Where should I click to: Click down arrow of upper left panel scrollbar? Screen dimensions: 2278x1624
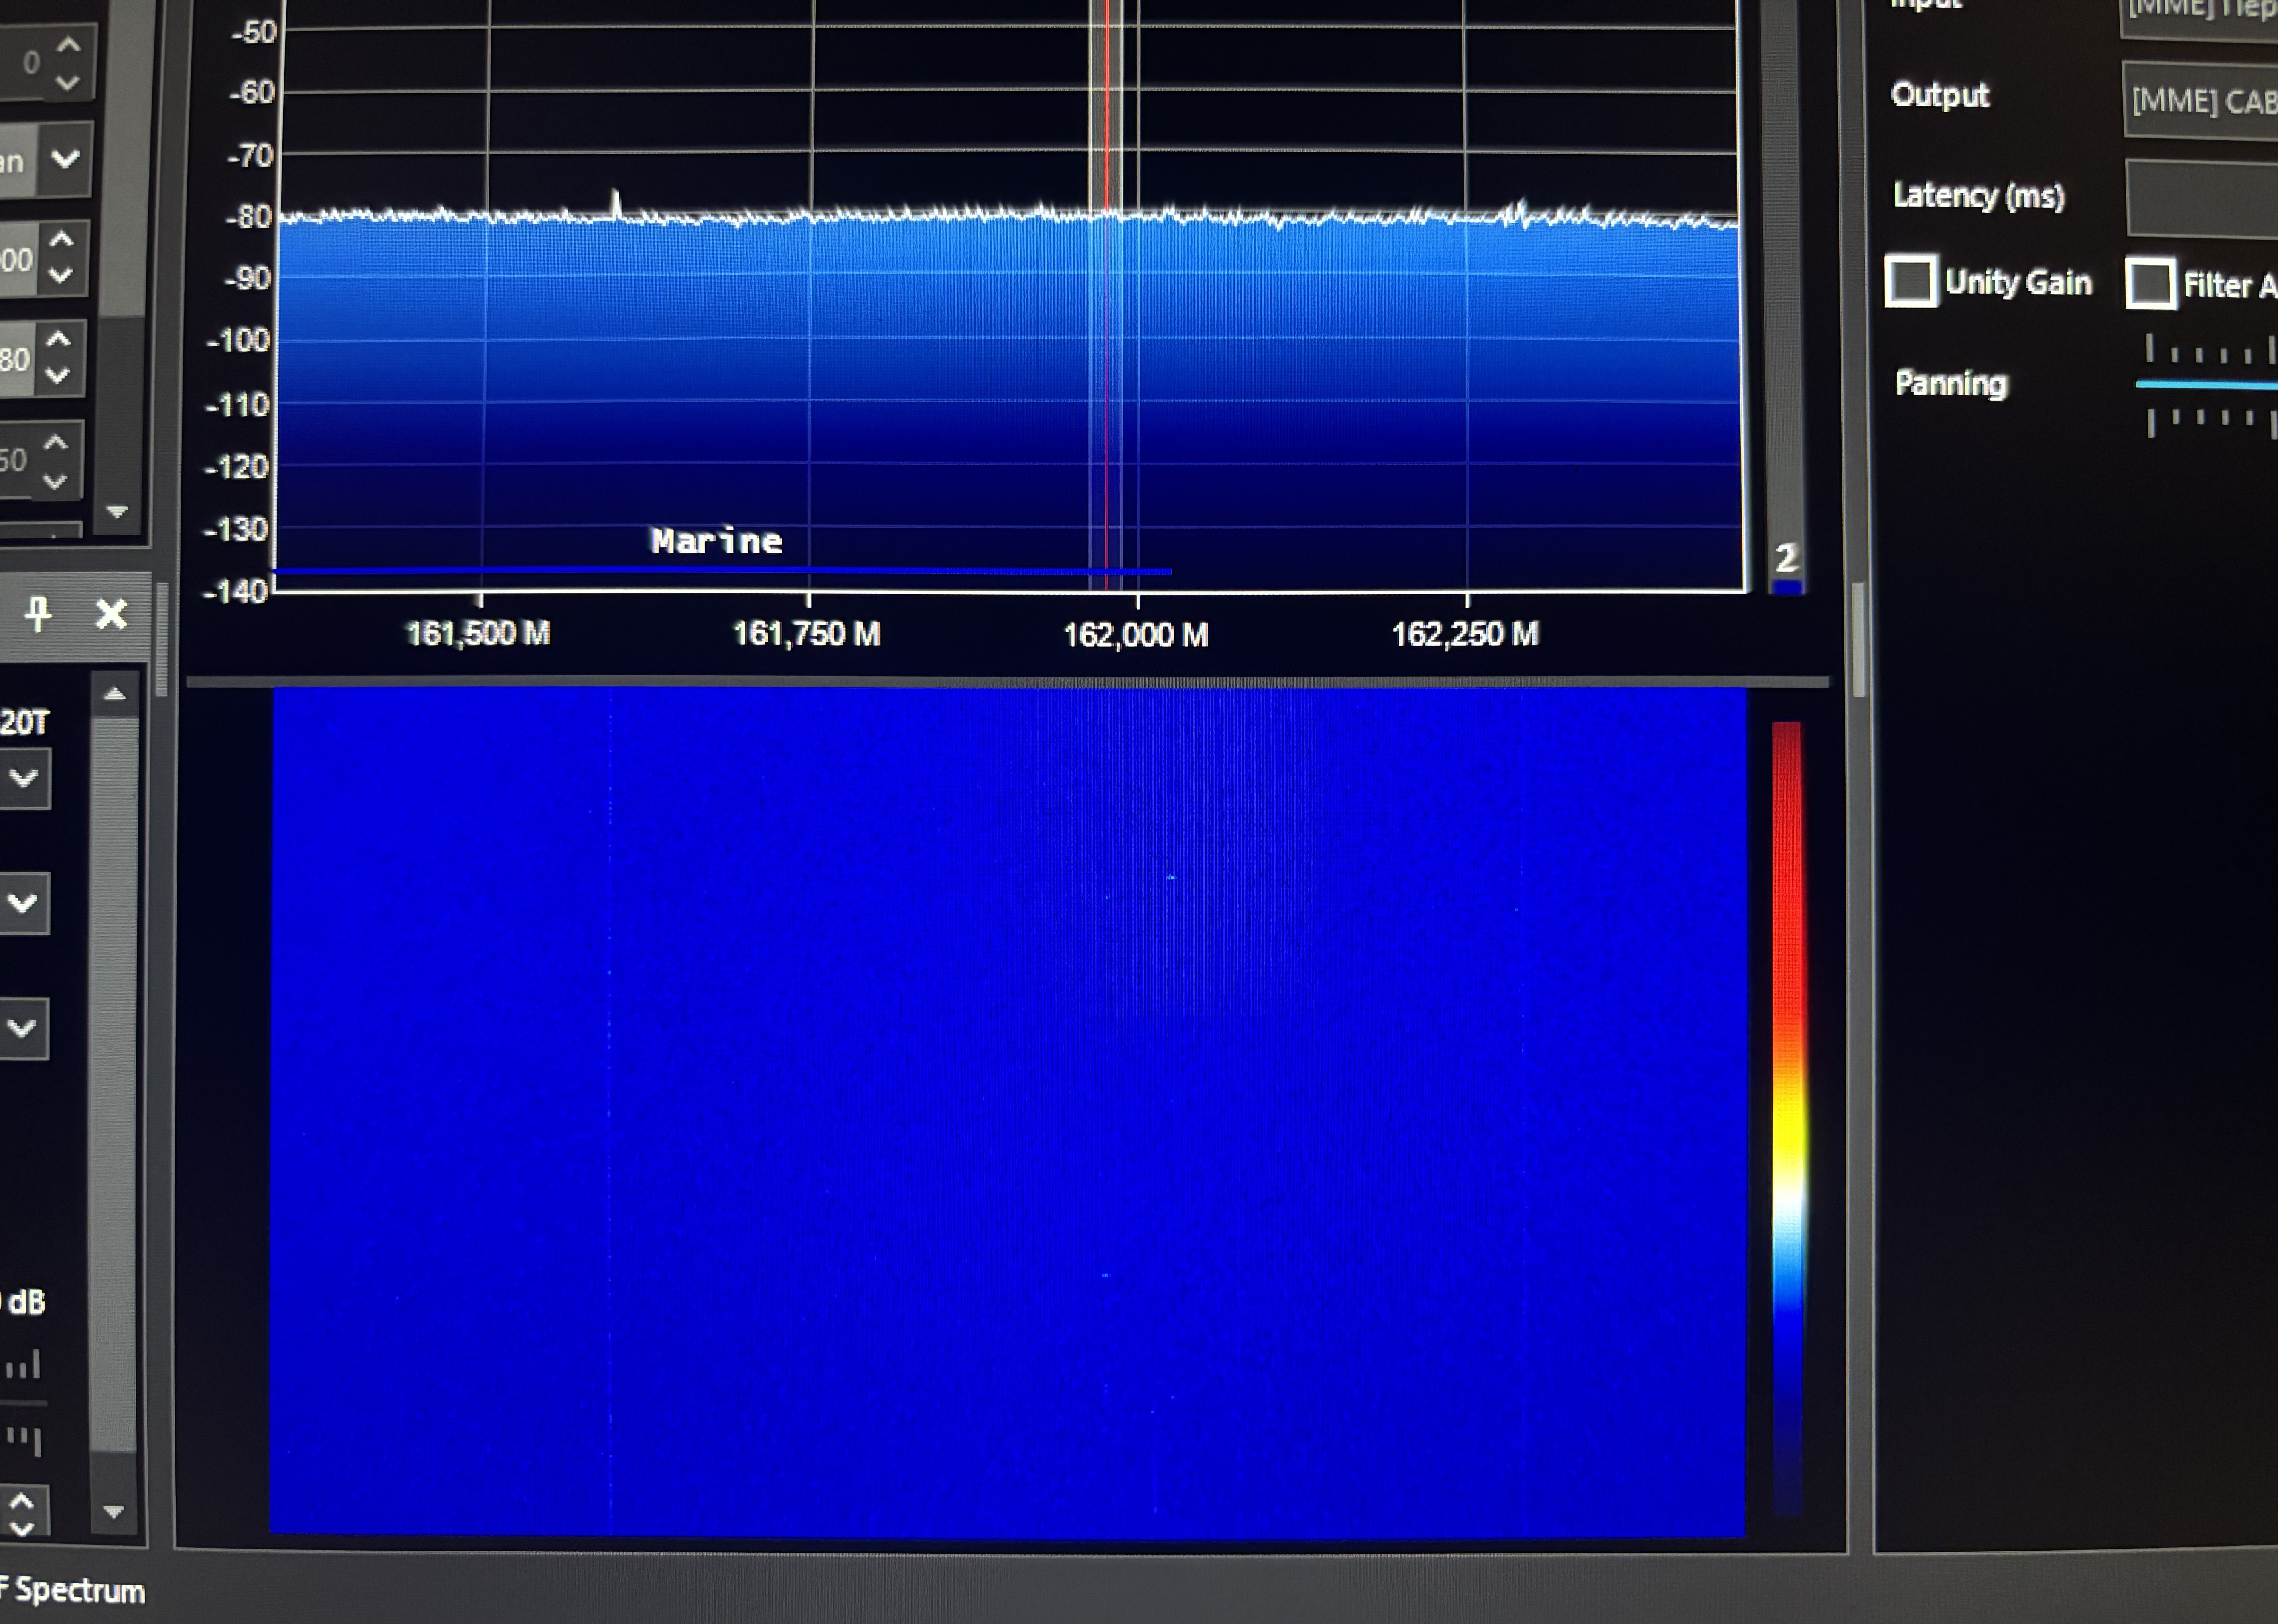[x=117, y=511]
